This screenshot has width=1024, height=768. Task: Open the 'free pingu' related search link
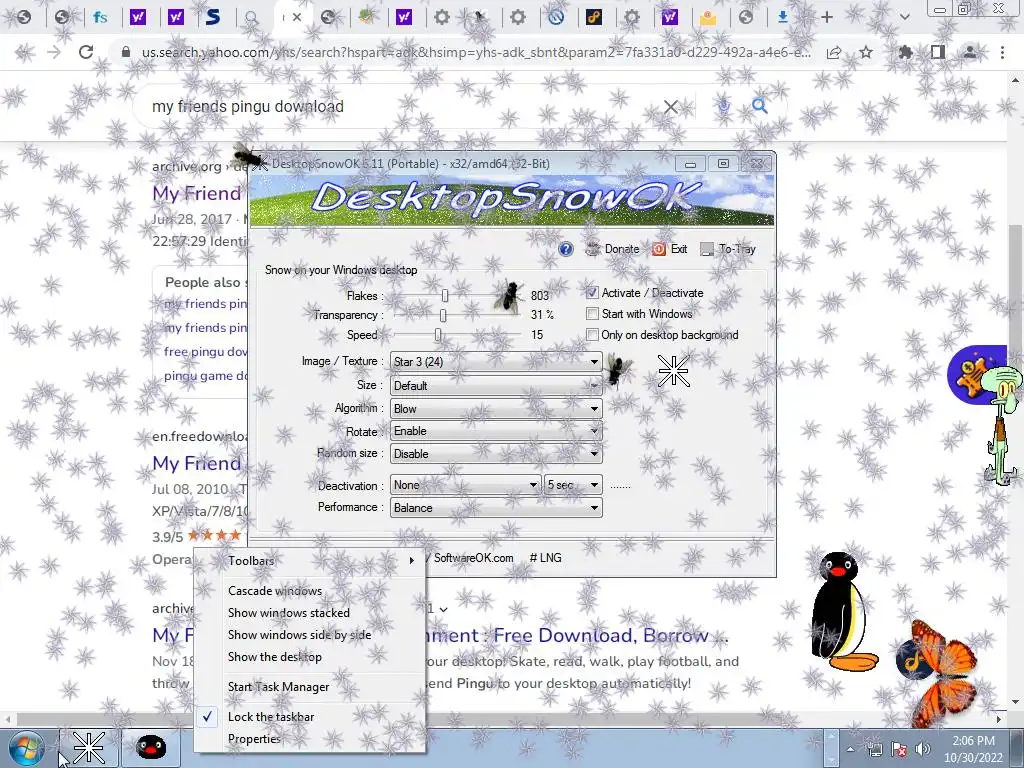pyautogui.click(x=205, y=351)
